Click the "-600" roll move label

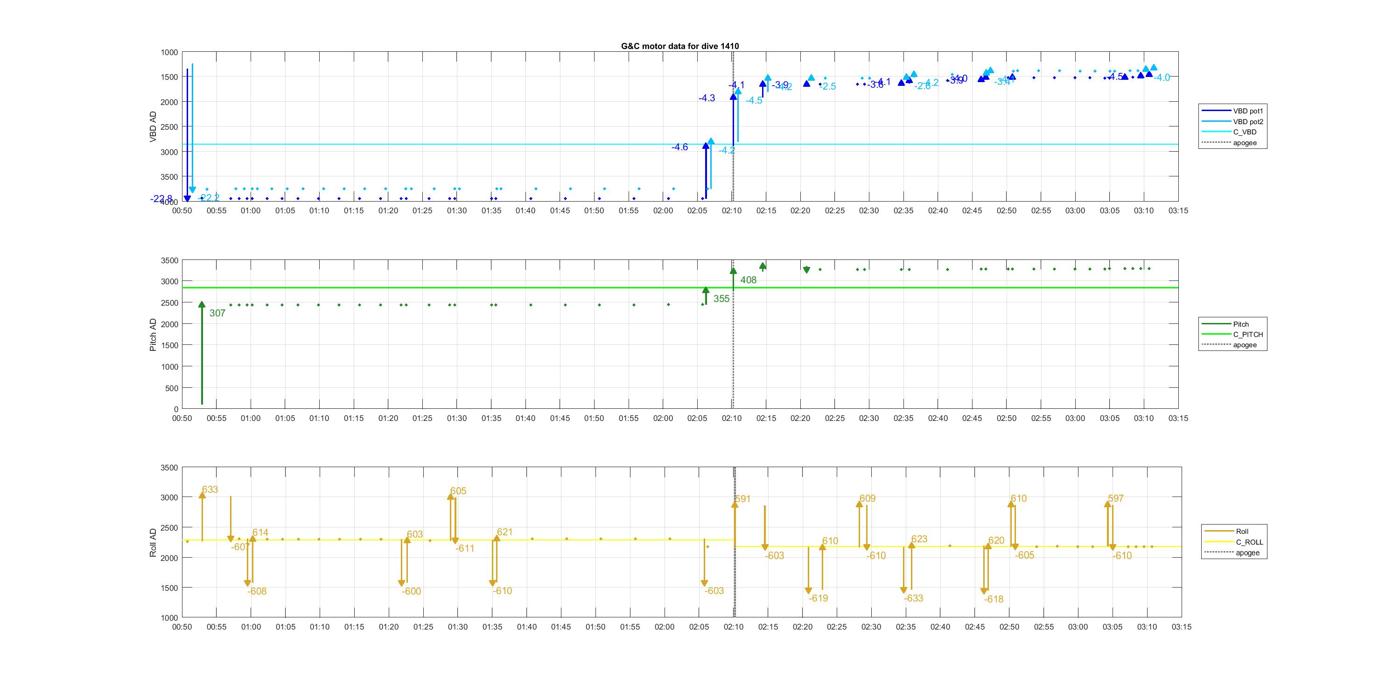(x=411, y=592)
